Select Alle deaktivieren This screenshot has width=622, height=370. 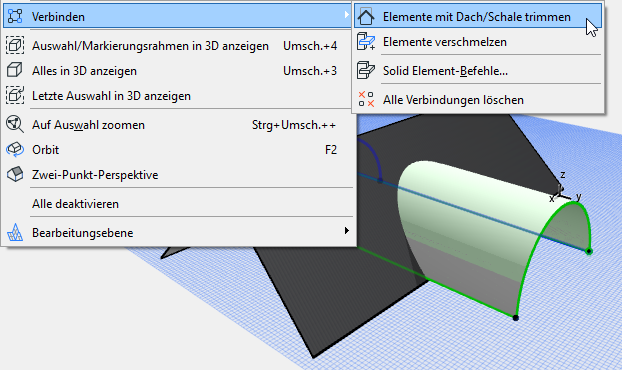pos(177,204)
